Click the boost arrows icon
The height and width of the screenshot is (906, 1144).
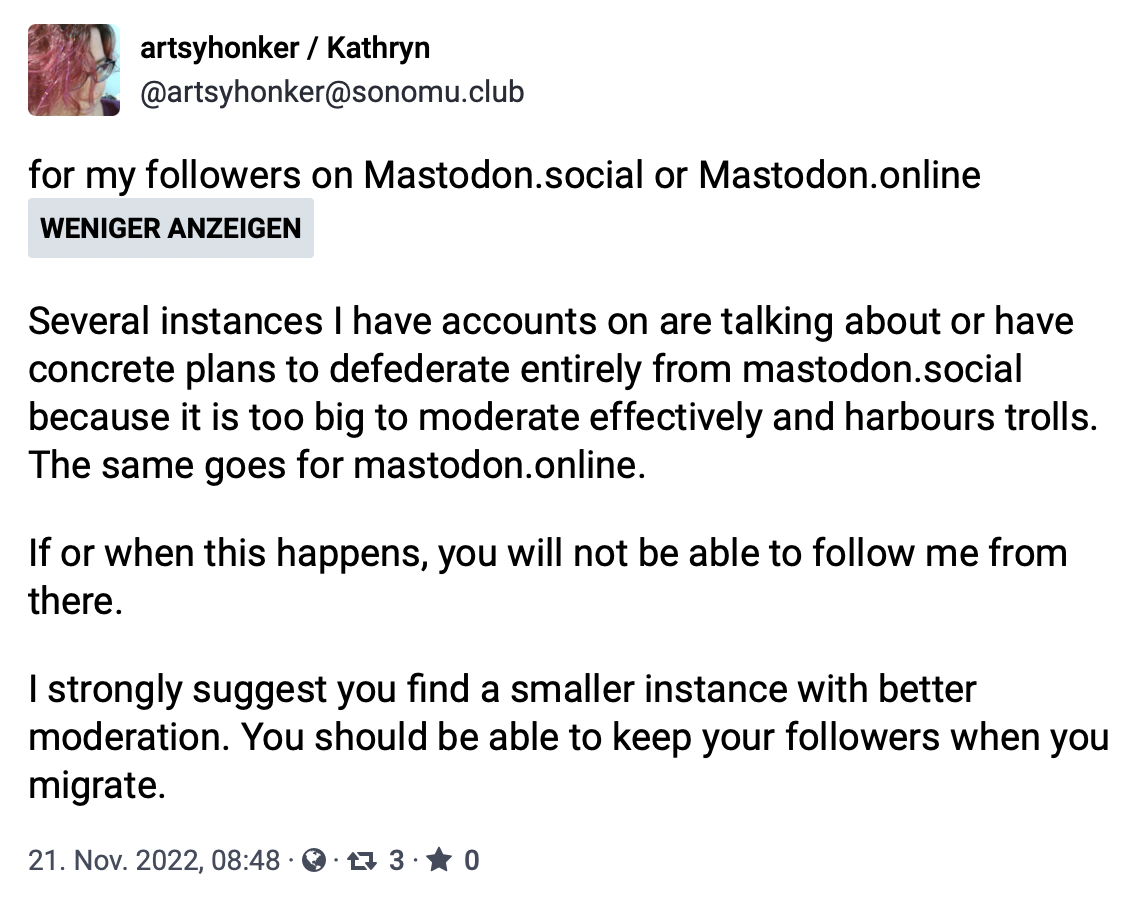tap(361, 859)
